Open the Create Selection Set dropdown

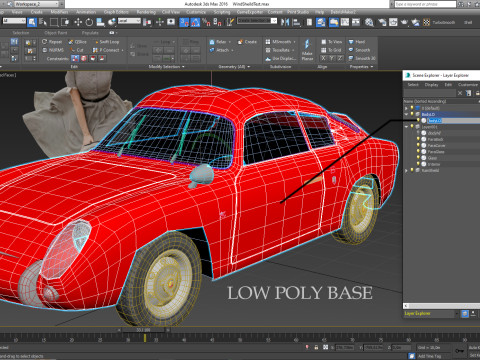click(x=257, y=21)
